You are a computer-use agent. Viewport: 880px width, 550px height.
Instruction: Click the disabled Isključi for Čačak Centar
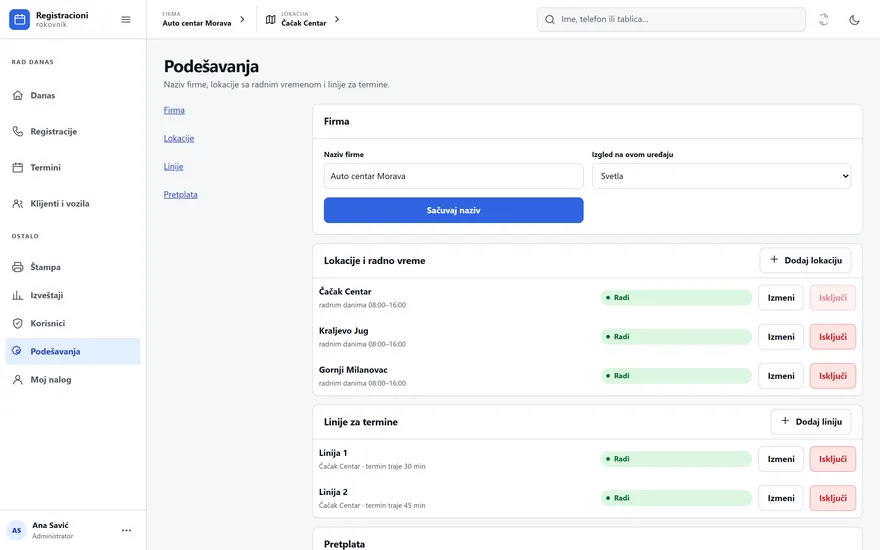(833, 297)
